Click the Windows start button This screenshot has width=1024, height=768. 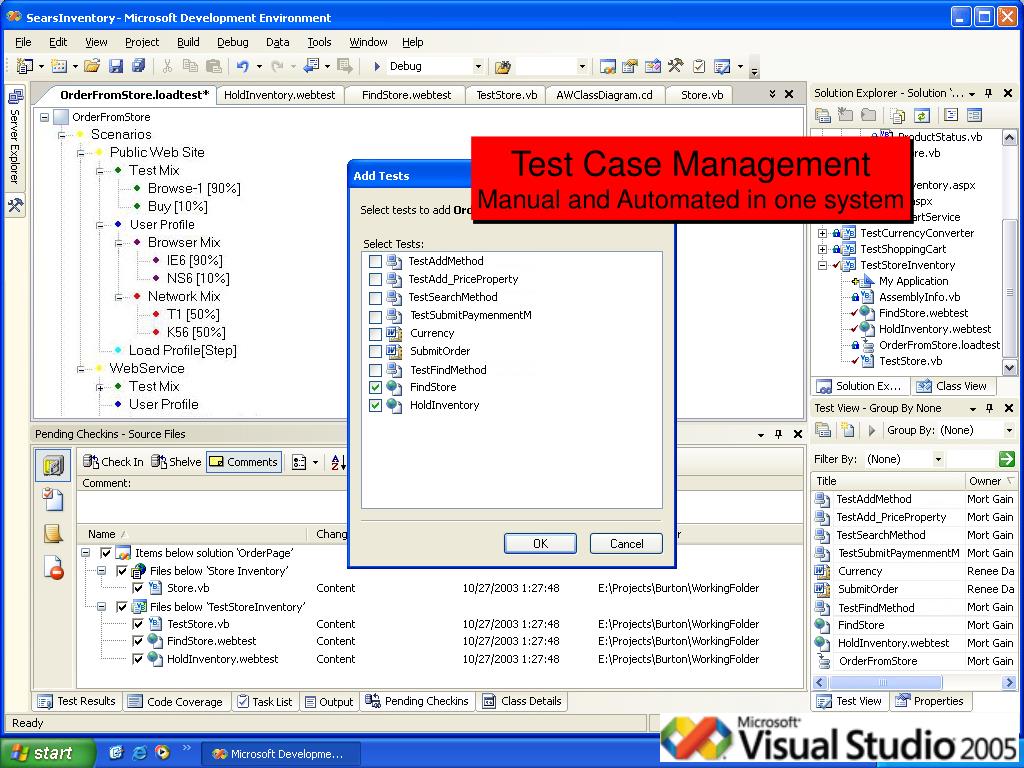(47, 753)
